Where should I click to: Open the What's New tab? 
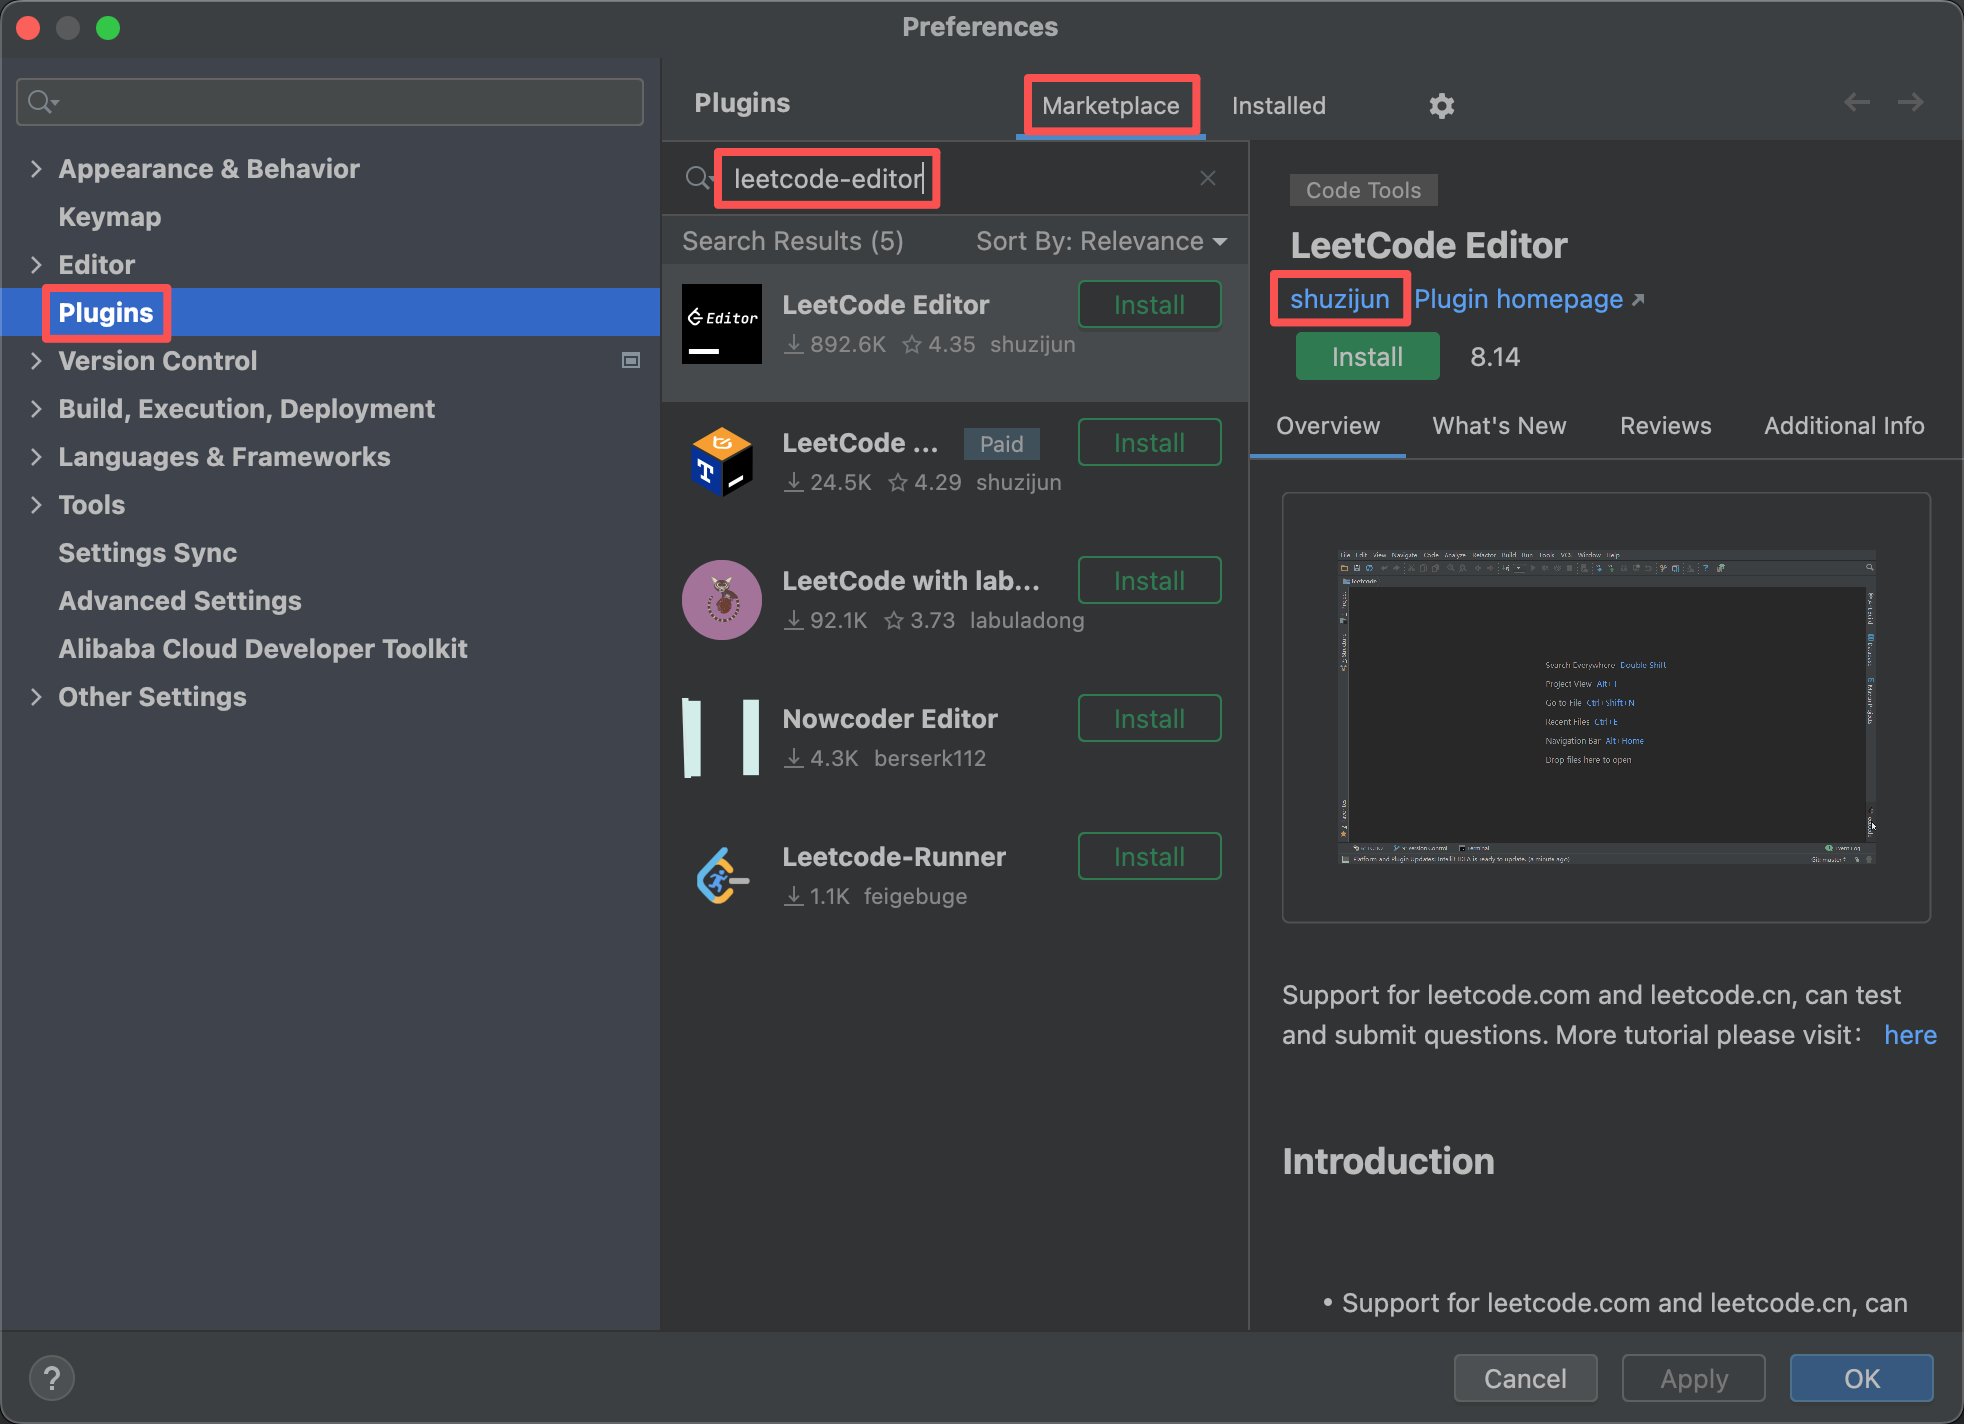coord(1499,425)
